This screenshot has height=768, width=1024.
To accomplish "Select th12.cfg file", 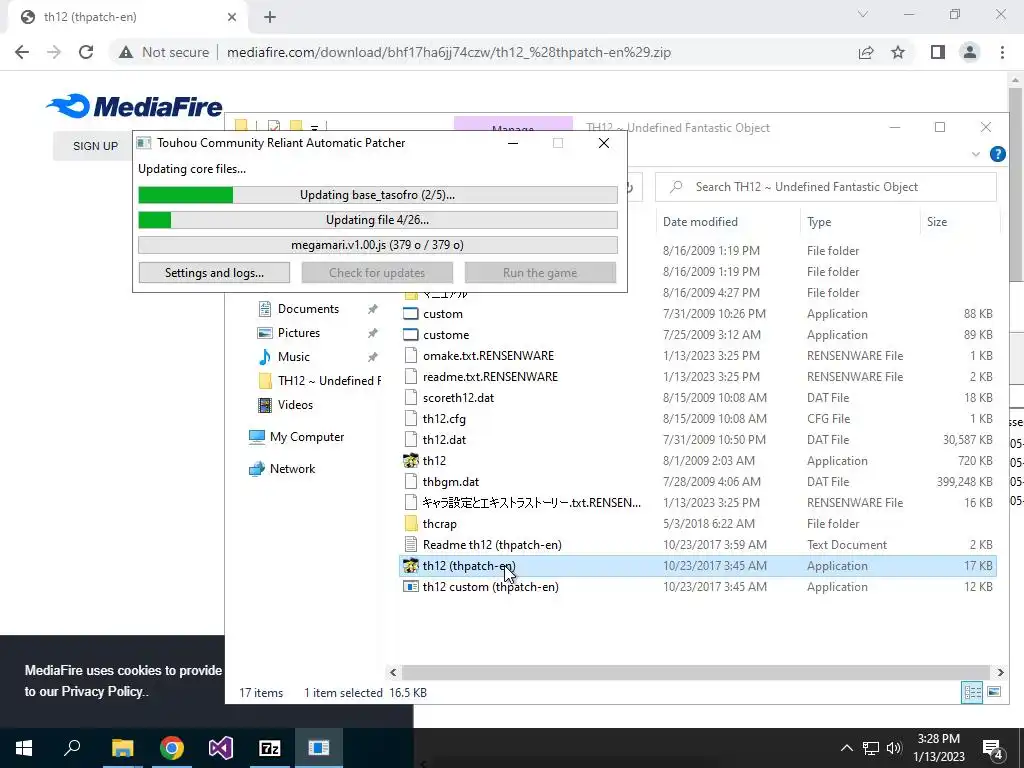I will point(444,419).
